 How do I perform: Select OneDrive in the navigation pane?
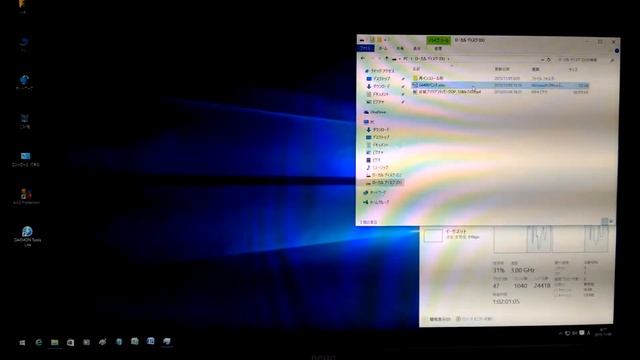tap(375, 112)
